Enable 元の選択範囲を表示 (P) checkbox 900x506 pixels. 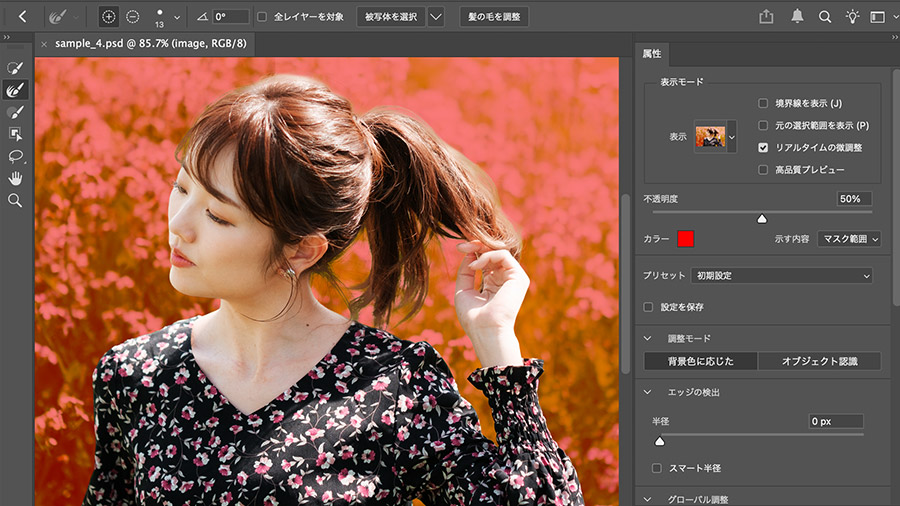[x=763, y=125]
